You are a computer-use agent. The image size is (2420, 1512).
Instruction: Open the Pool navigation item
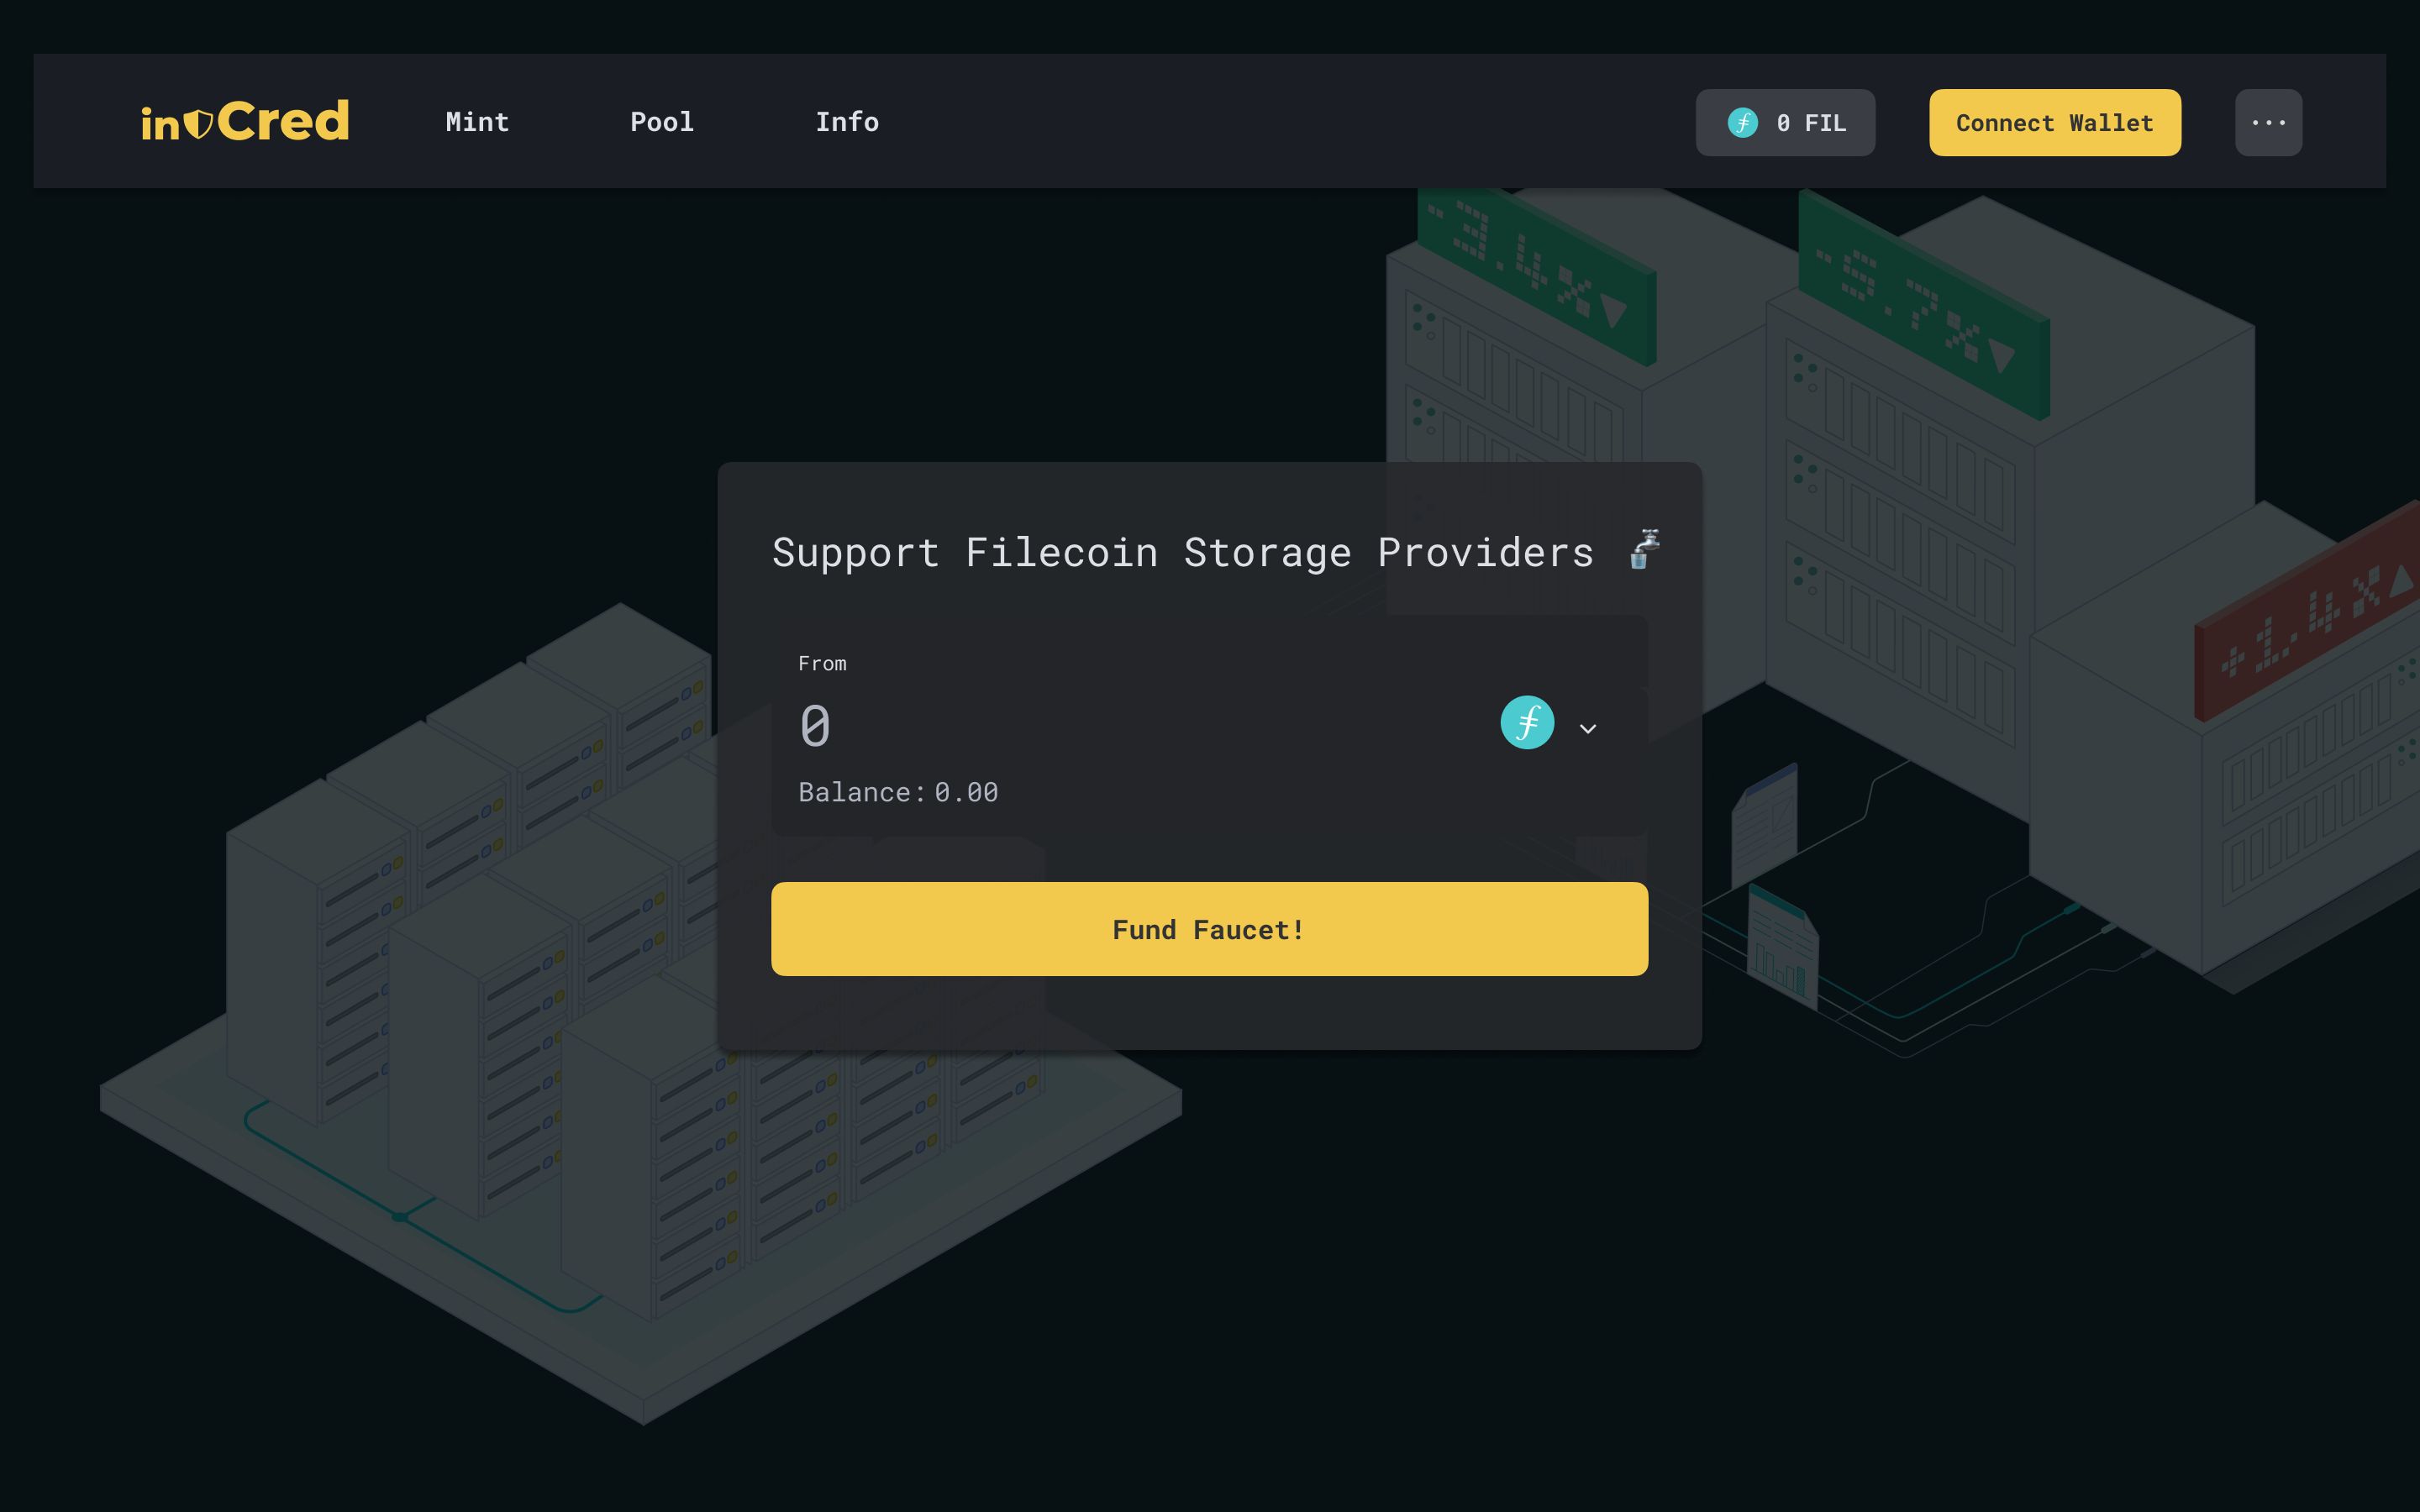(662, 122)
